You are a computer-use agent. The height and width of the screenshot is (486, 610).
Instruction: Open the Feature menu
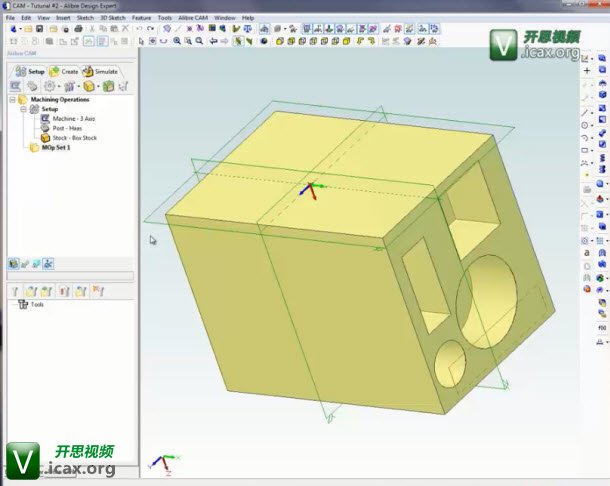coord(141,18)
